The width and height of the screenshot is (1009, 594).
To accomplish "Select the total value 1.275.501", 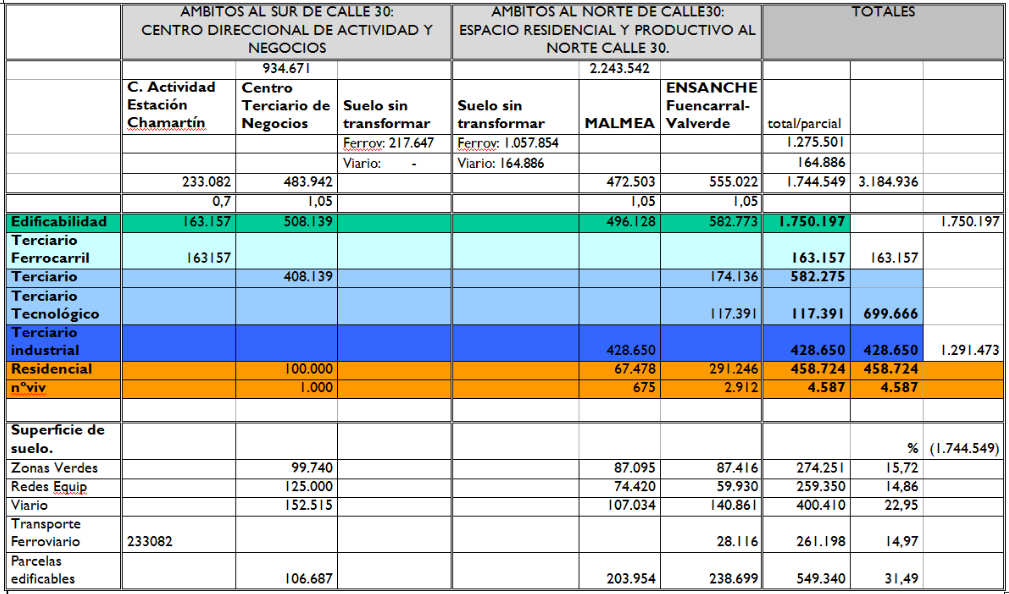I will point(816,142).
